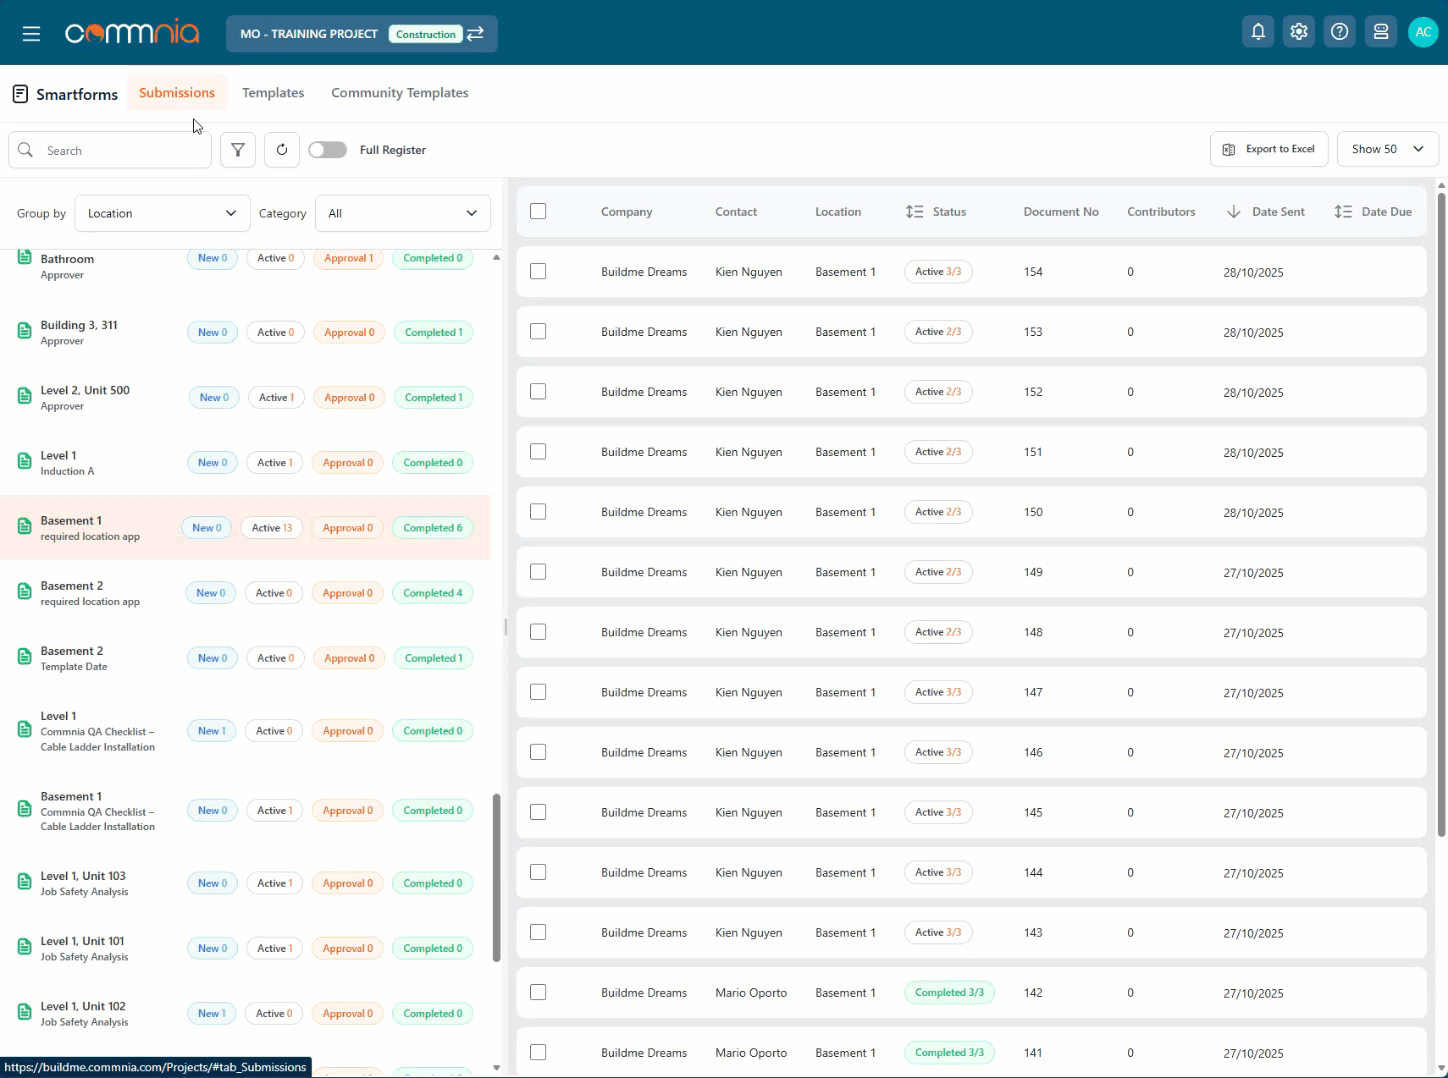Image resolution: width=1448 pixels, height=1078 pixels.
Task: Switch to the Templates tab
Action: coord(273,93)
